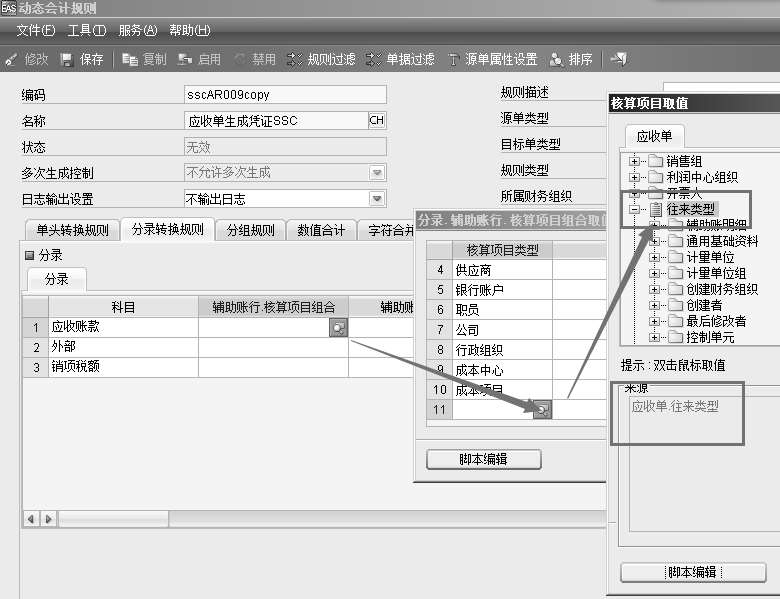Image resolution: width=780 pixels, height=599 pixels.
Task: Expand the 创建者 tree node
Action: pyautogui.click(x=654, y=305)
